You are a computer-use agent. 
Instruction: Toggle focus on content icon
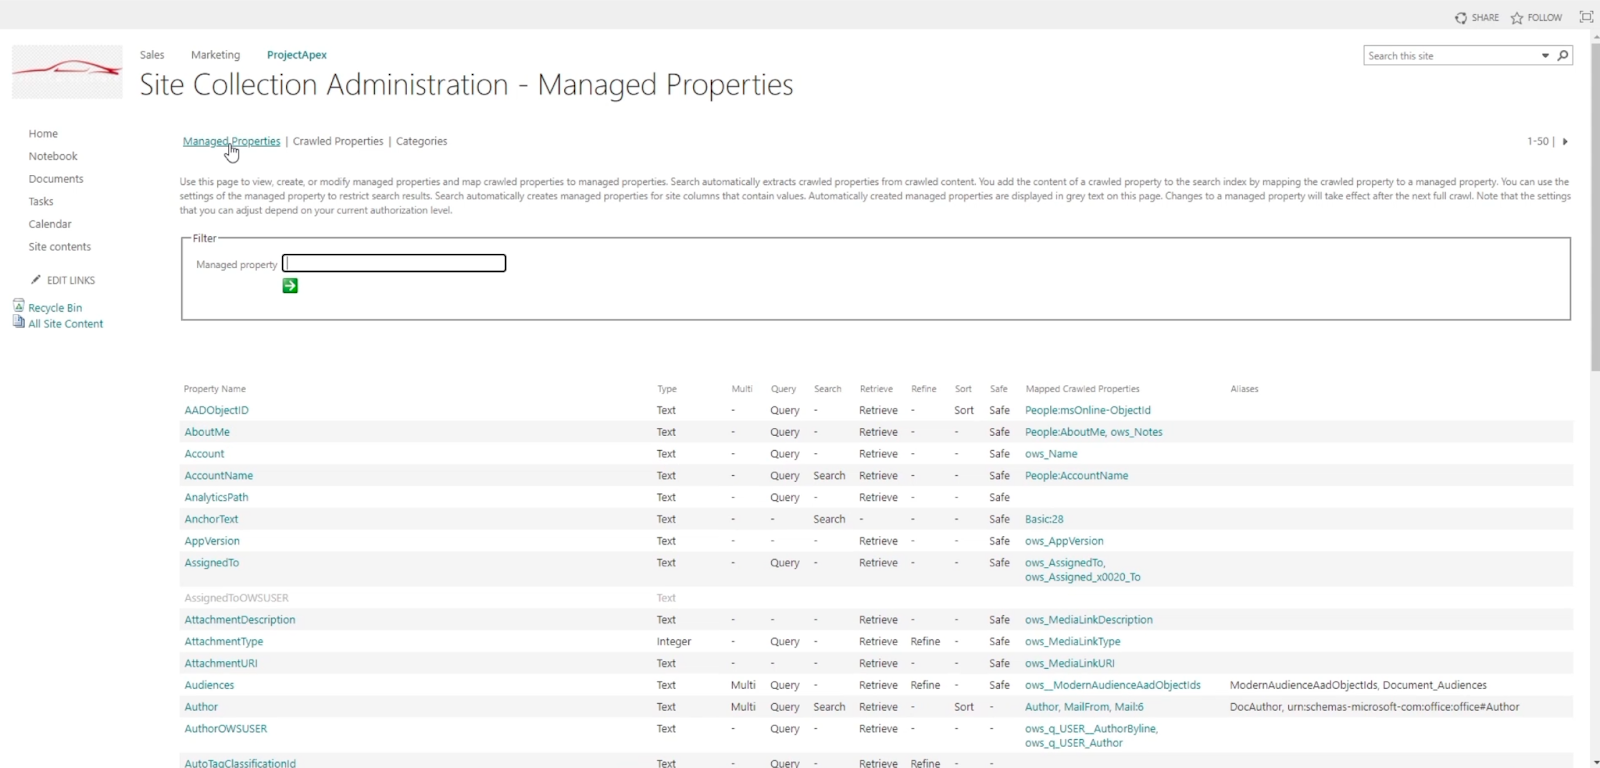click(x=1586, y=17)
